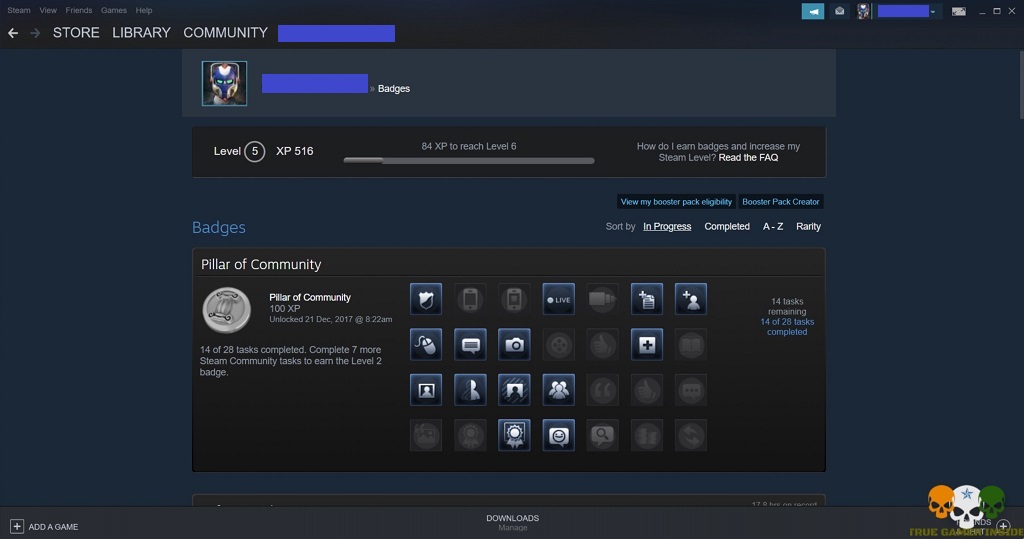The height and width of the screenshot is (539, 1024).
Task: Click the page vertical scrollbar thumb
Action: coord(1019,85)
